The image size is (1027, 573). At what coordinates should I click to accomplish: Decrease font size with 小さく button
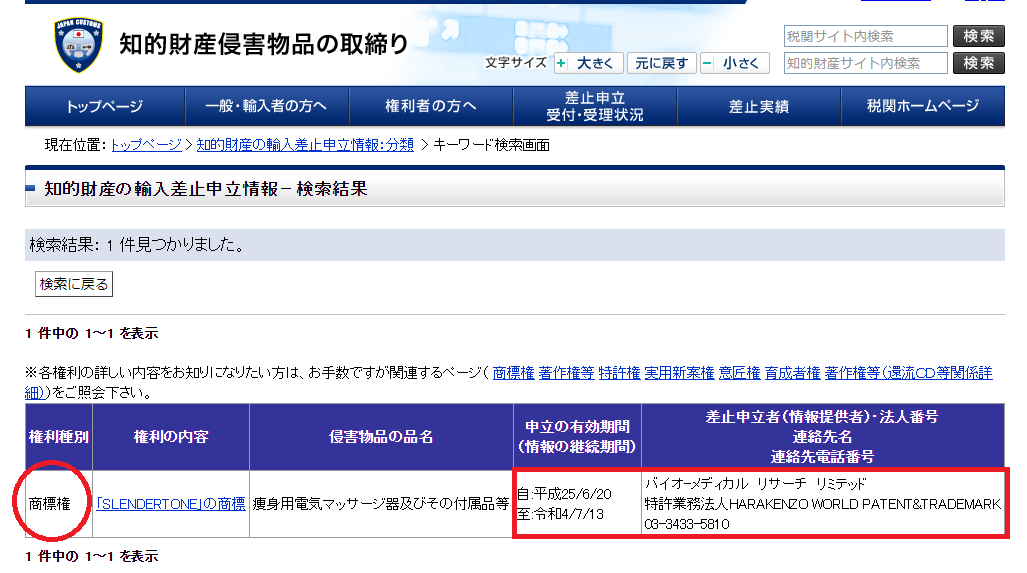tap(734, 64)
